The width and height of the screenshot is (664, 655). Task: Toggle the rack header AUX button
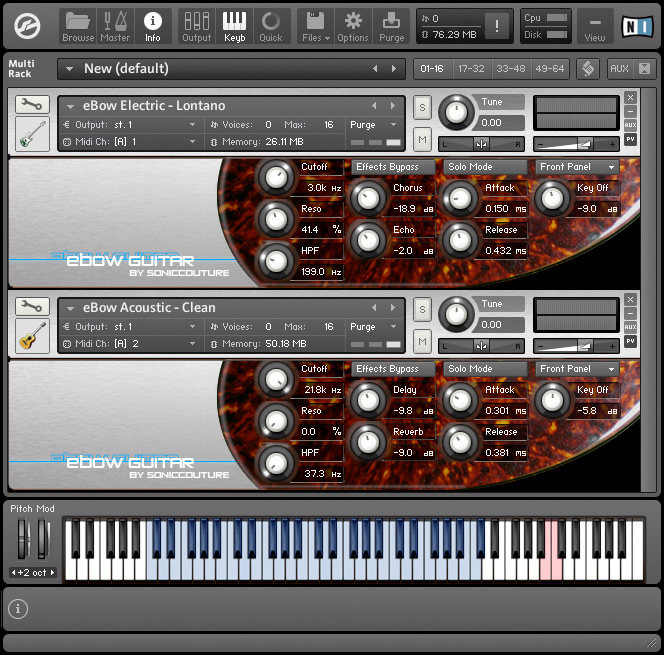pyautogui.click(x=619, y=69)
